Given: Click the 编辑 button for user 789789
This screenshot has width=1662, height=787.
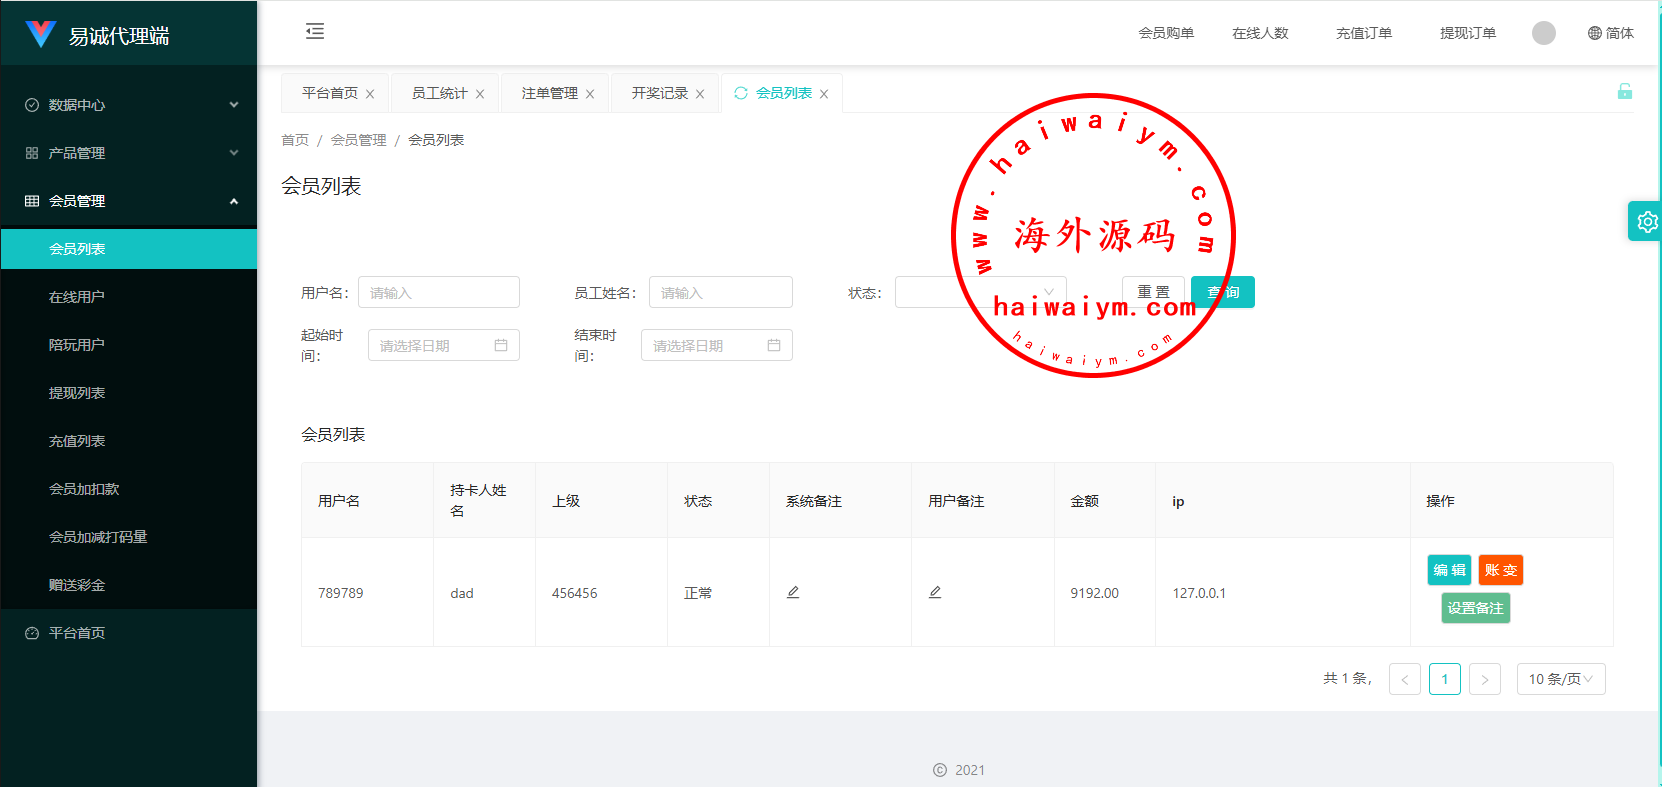Looking at the screenshot, I should coord(1448,570).
